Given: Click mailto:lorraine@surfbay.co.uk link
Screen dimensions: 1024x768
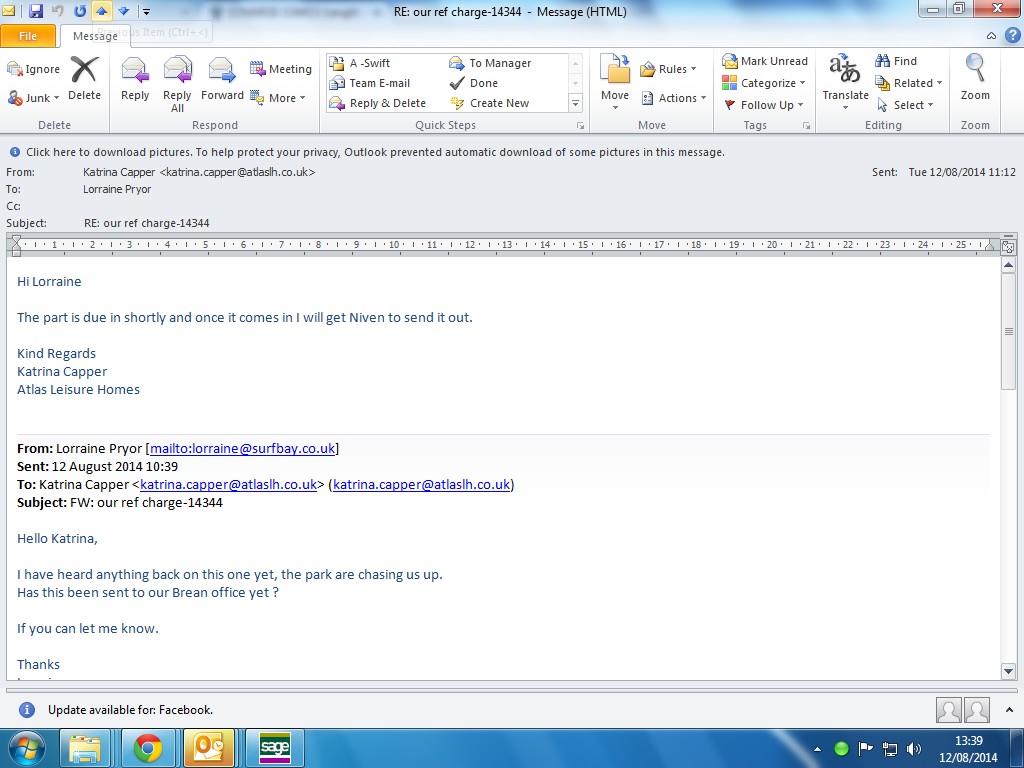Looking at the screenshot, I should click(242, 449).
